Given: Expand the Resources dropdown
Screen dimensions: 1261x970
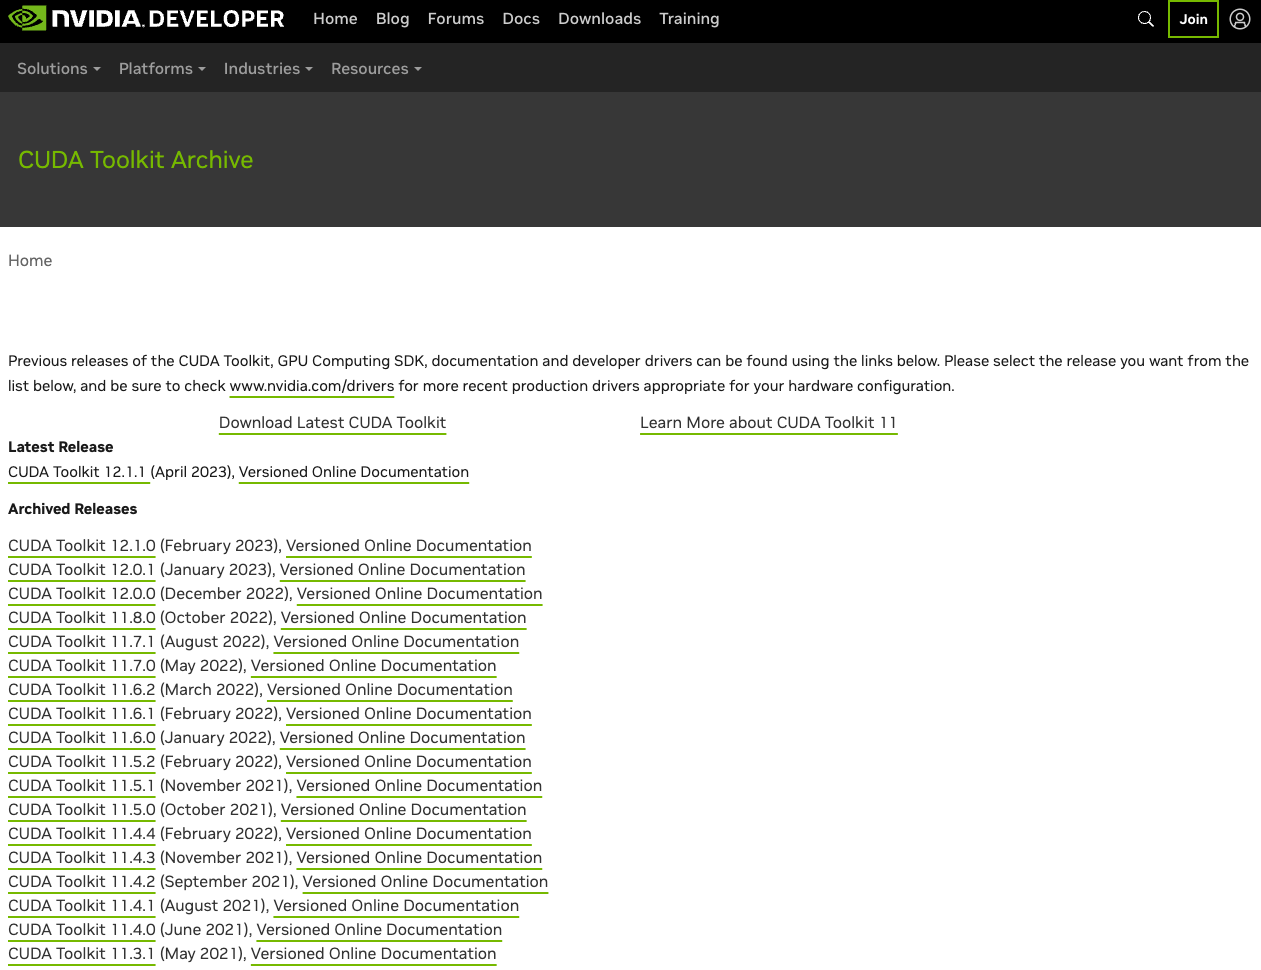Looking at the screenshot, I should pos(376,69).
